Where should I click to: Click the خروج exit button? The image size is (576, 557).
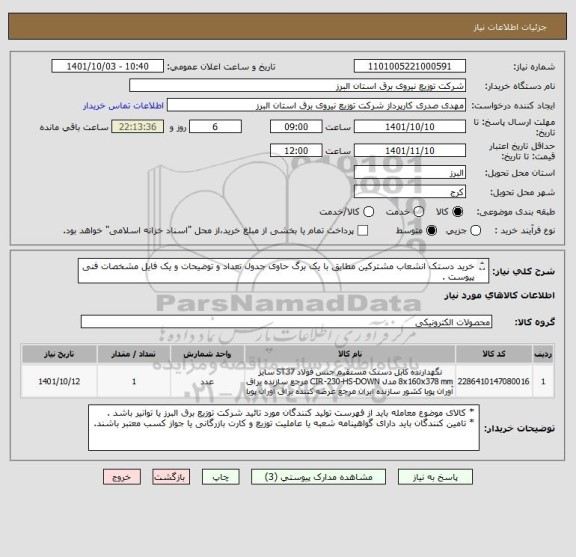[x=122, y=477]
